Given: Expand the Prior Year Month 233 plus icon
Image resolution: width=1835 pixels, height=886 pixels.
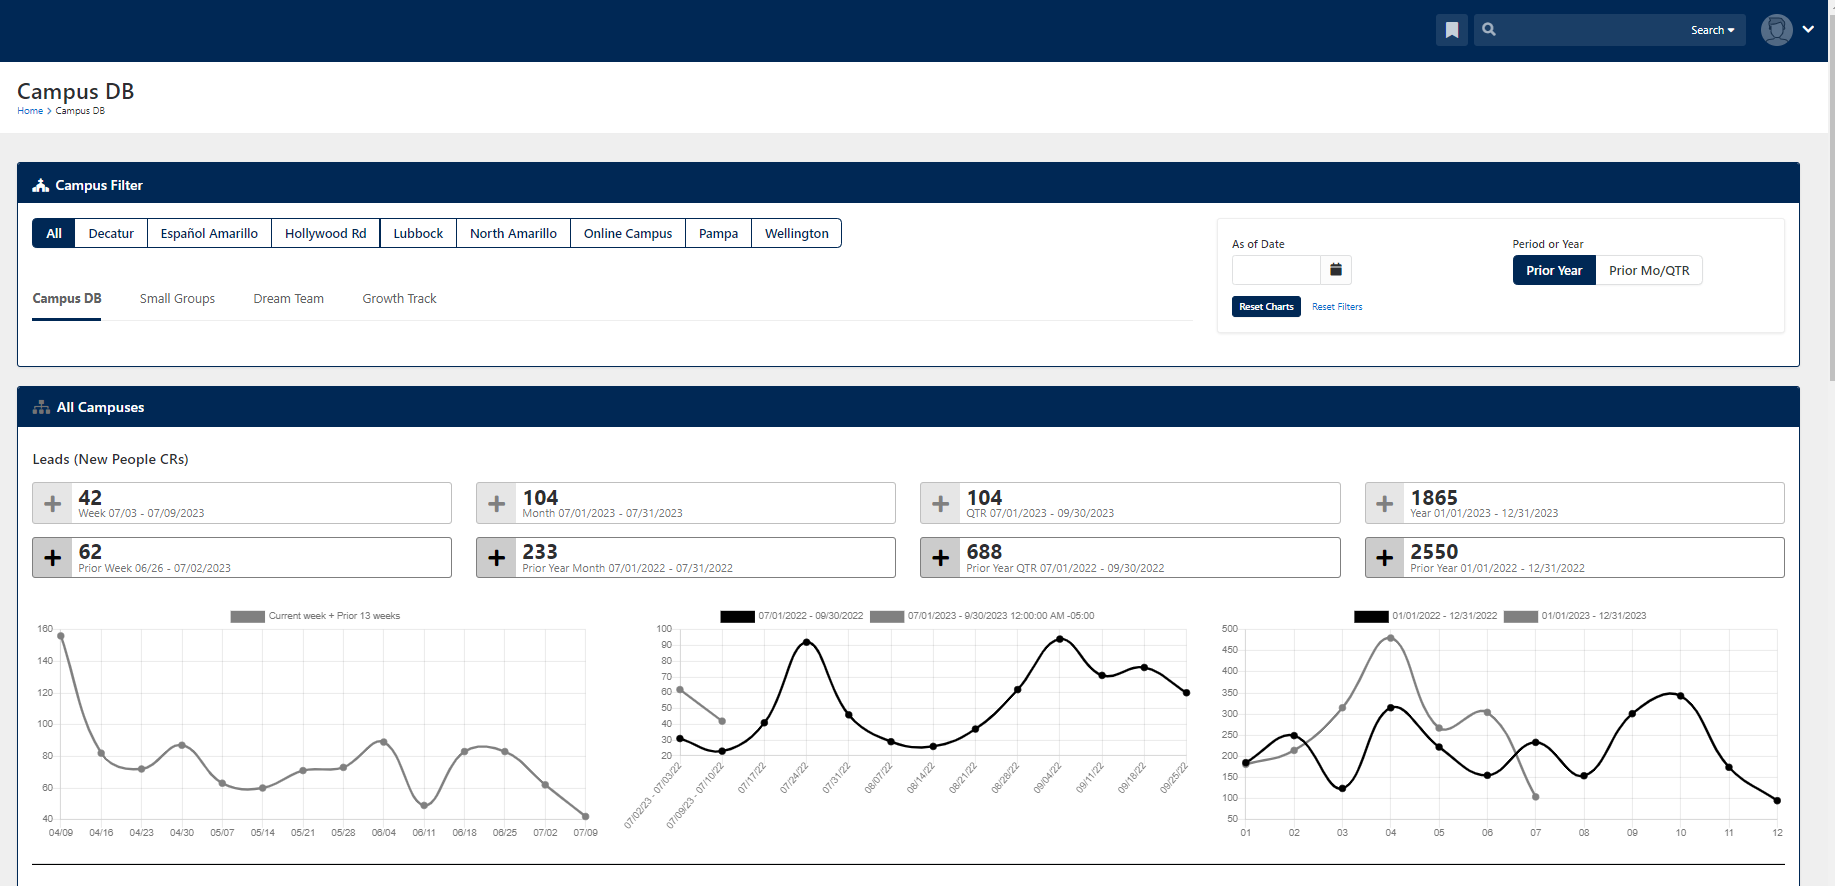Looking at the screenshot, I should coord(497,558).
